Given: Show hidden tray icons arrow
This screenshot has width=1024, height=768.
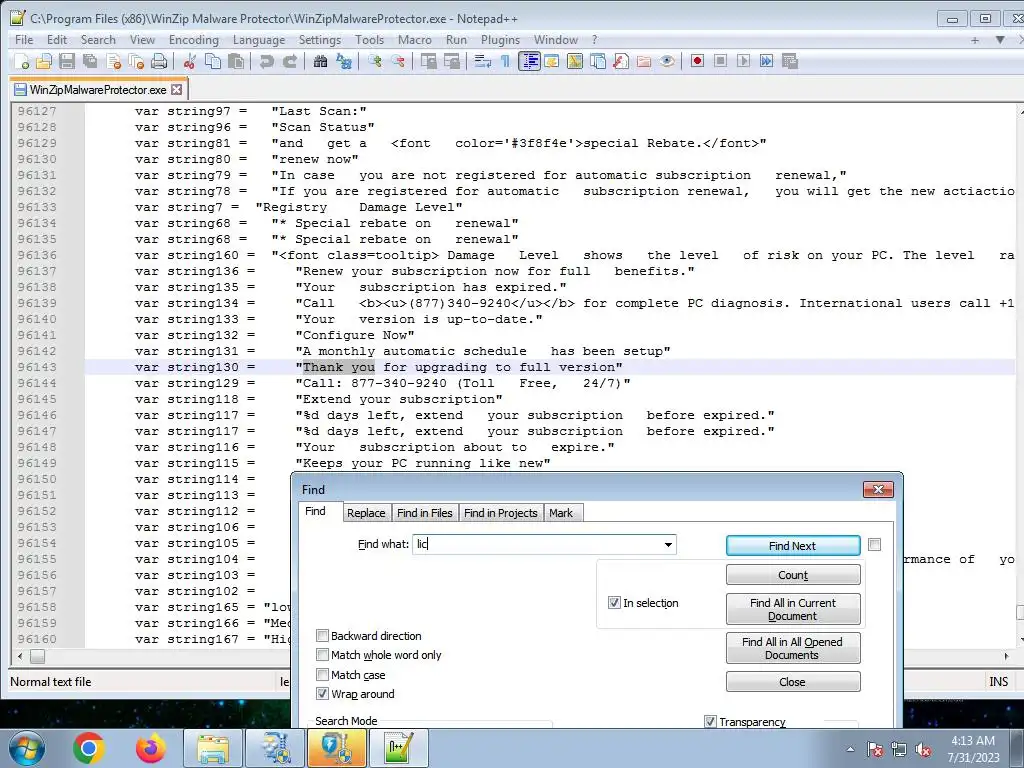Looking at the screenshot, I should click(850, 749).
